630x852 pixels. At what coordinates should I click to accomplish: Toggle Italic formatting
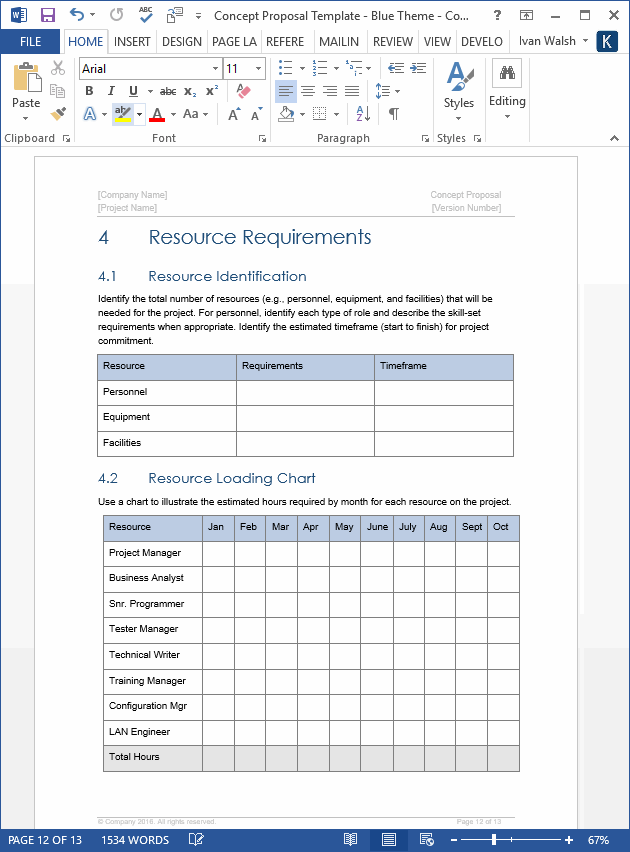(x=111, y=91)
